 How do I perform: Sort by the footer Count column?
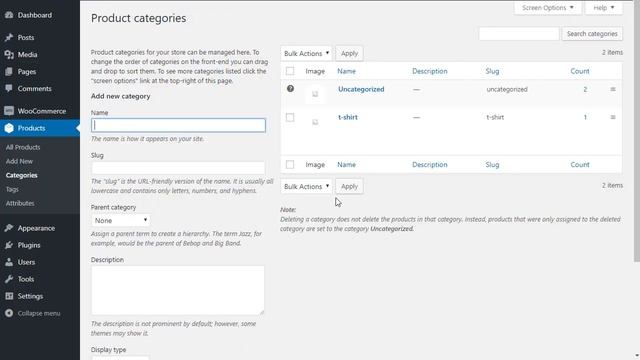580,164
